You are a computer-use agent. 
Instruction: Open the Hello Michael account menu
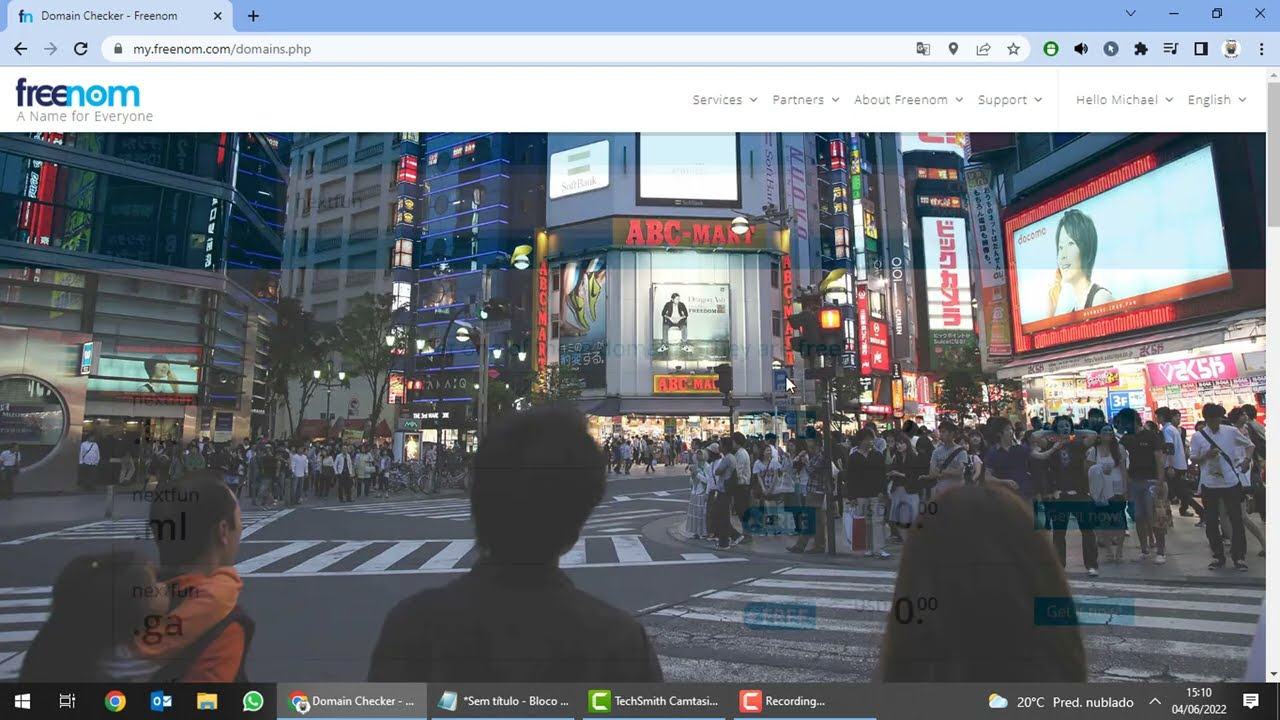pos(1125,99)
